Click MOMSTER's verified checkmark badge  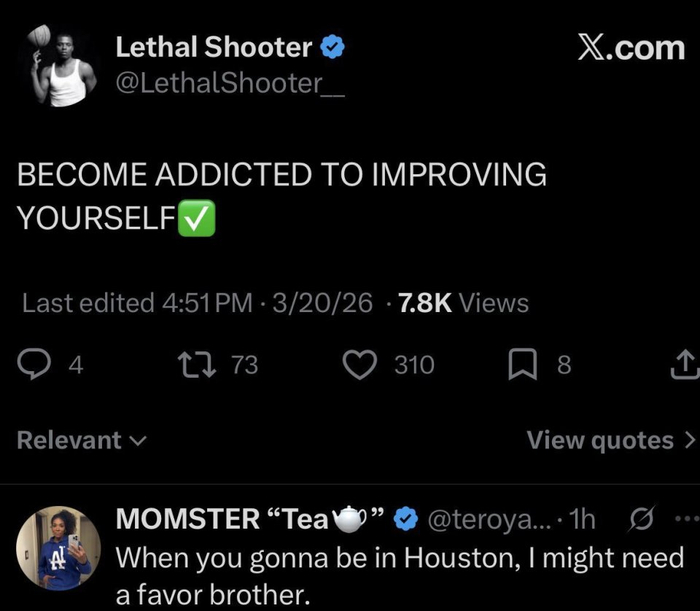(x=405, y=519)
